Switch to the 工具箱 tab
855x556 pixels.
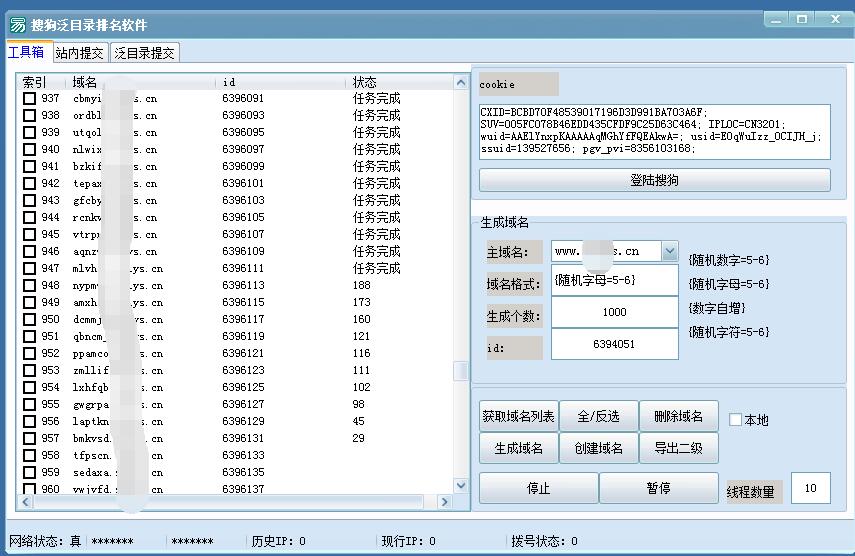point(26,52)
